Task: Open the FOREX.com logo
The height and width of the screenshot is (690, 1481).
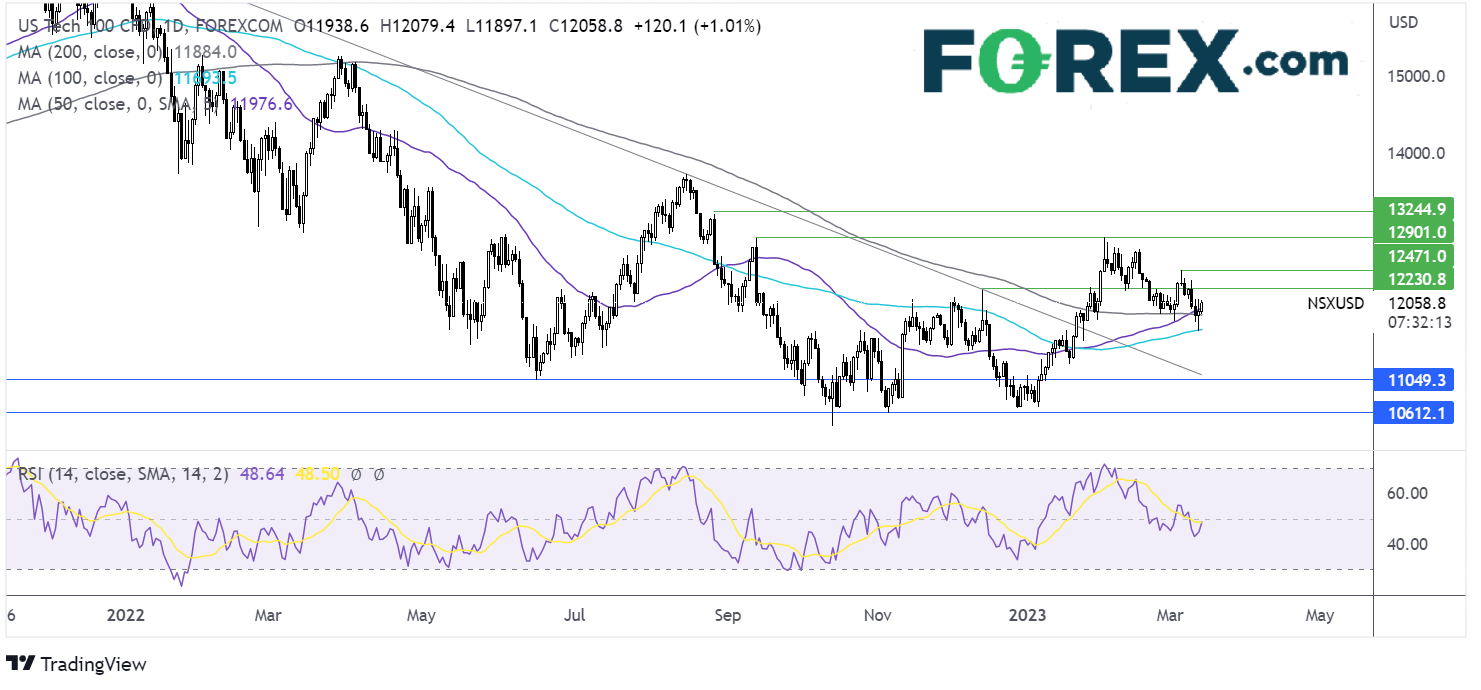Action: pos(1135,60)
